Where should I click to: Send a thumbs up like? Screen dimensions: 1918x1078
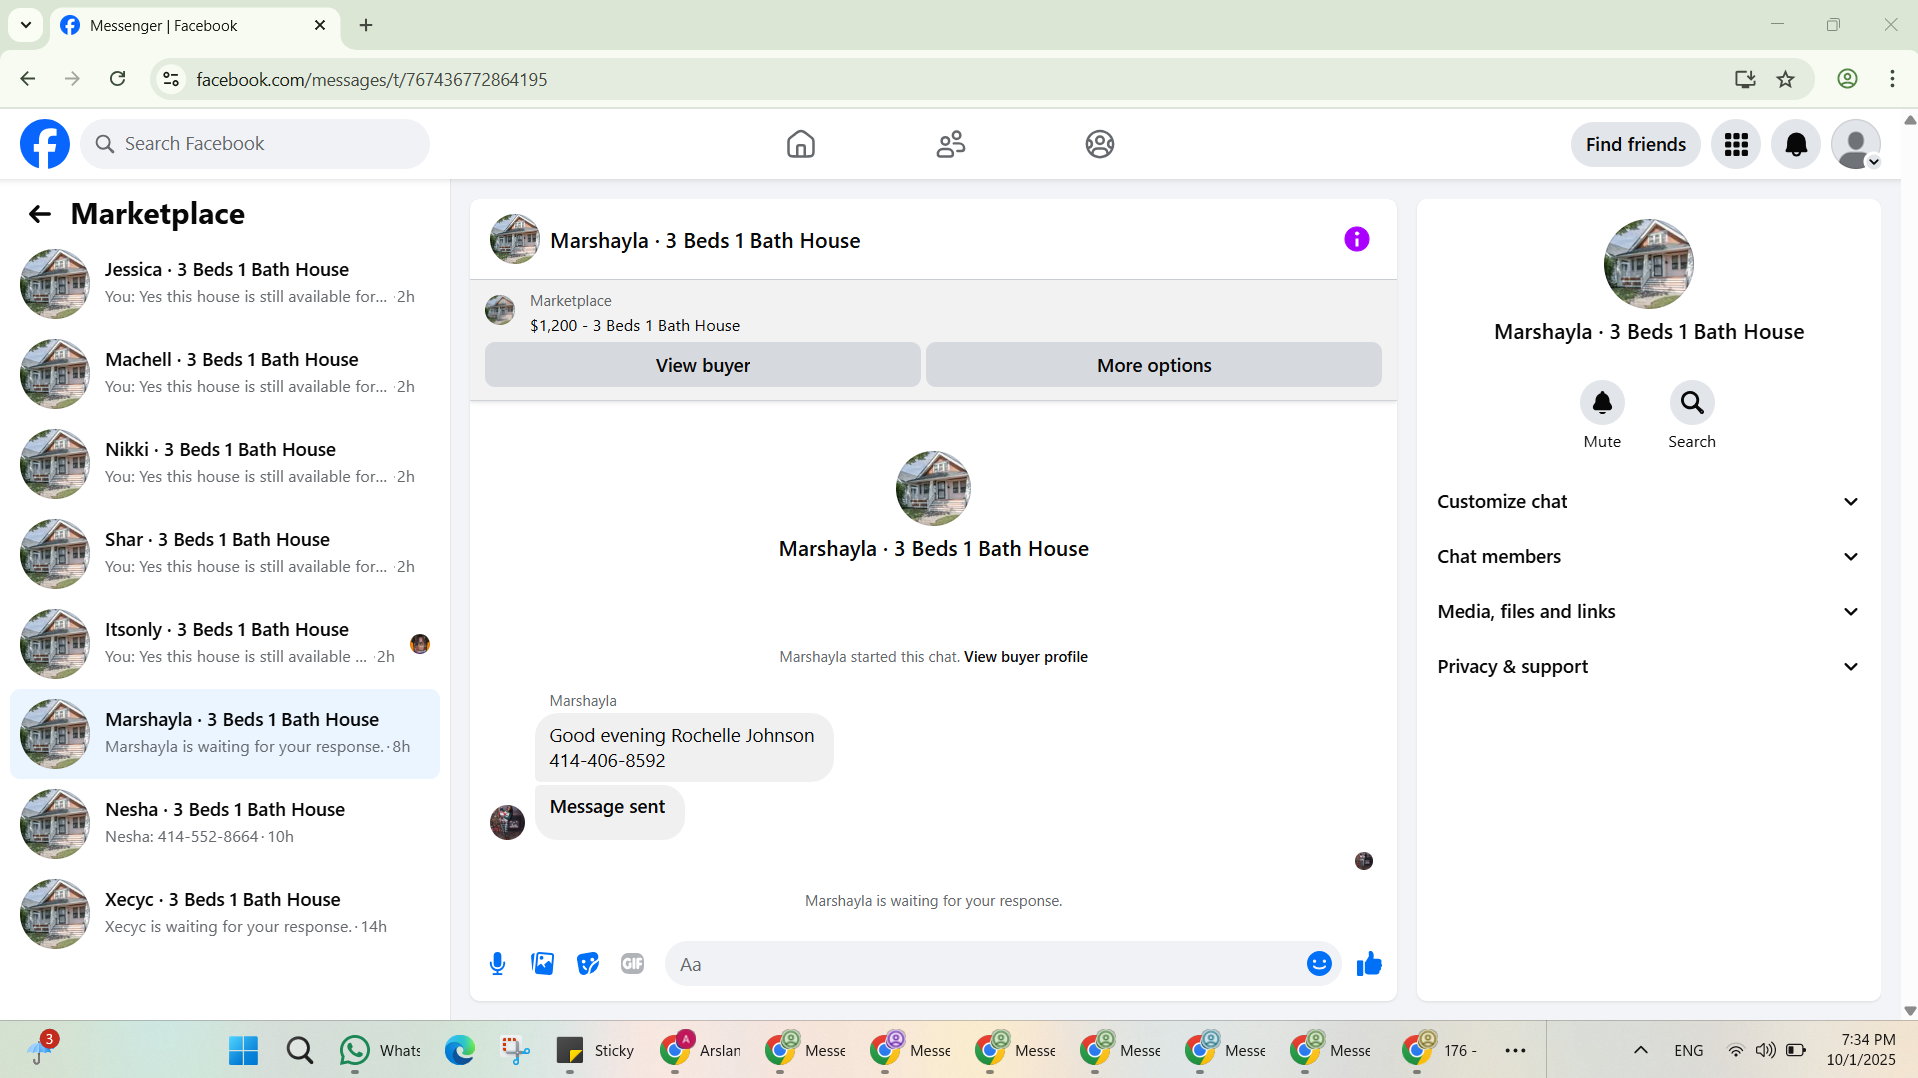(1369, 964)
